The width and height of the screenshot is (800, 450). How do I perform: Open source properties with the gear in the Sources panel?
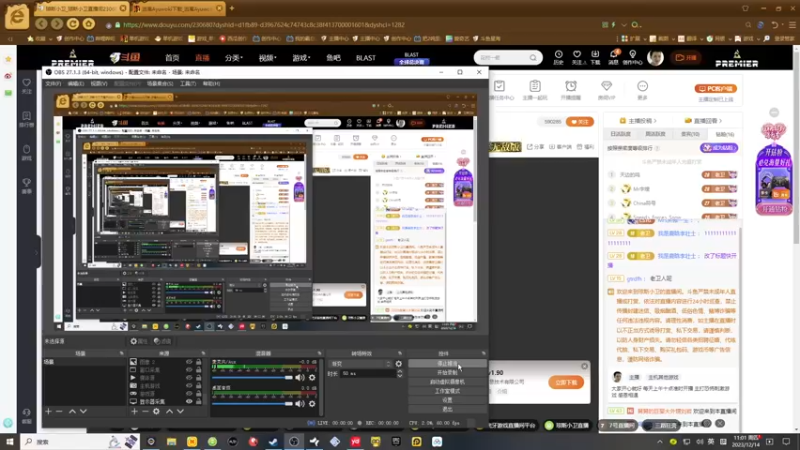(156, 411)
